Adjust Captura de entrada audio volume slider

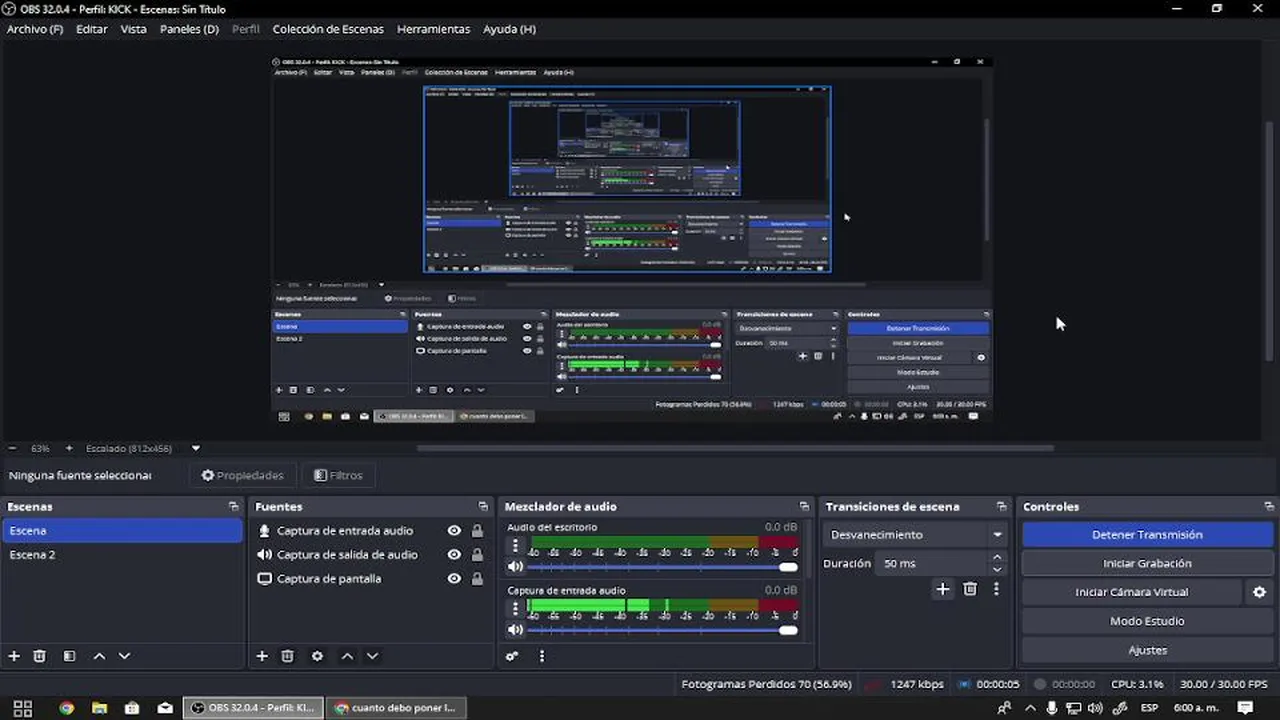(662, 630)
